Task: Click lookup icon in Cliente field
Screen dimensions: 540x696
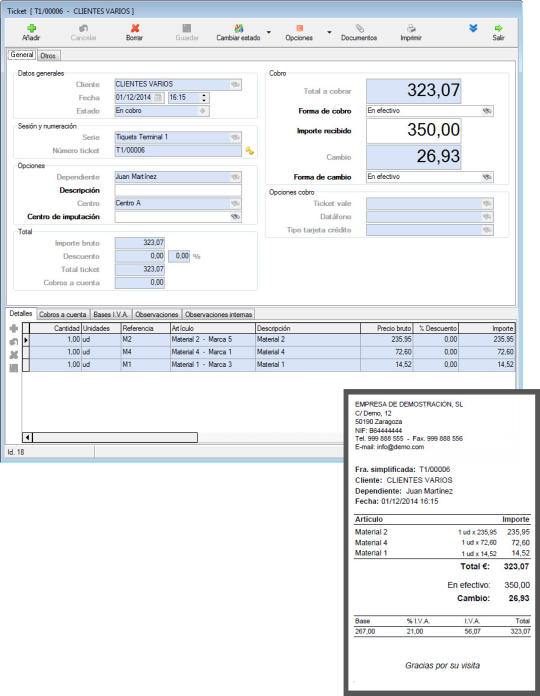Action: 235,84
